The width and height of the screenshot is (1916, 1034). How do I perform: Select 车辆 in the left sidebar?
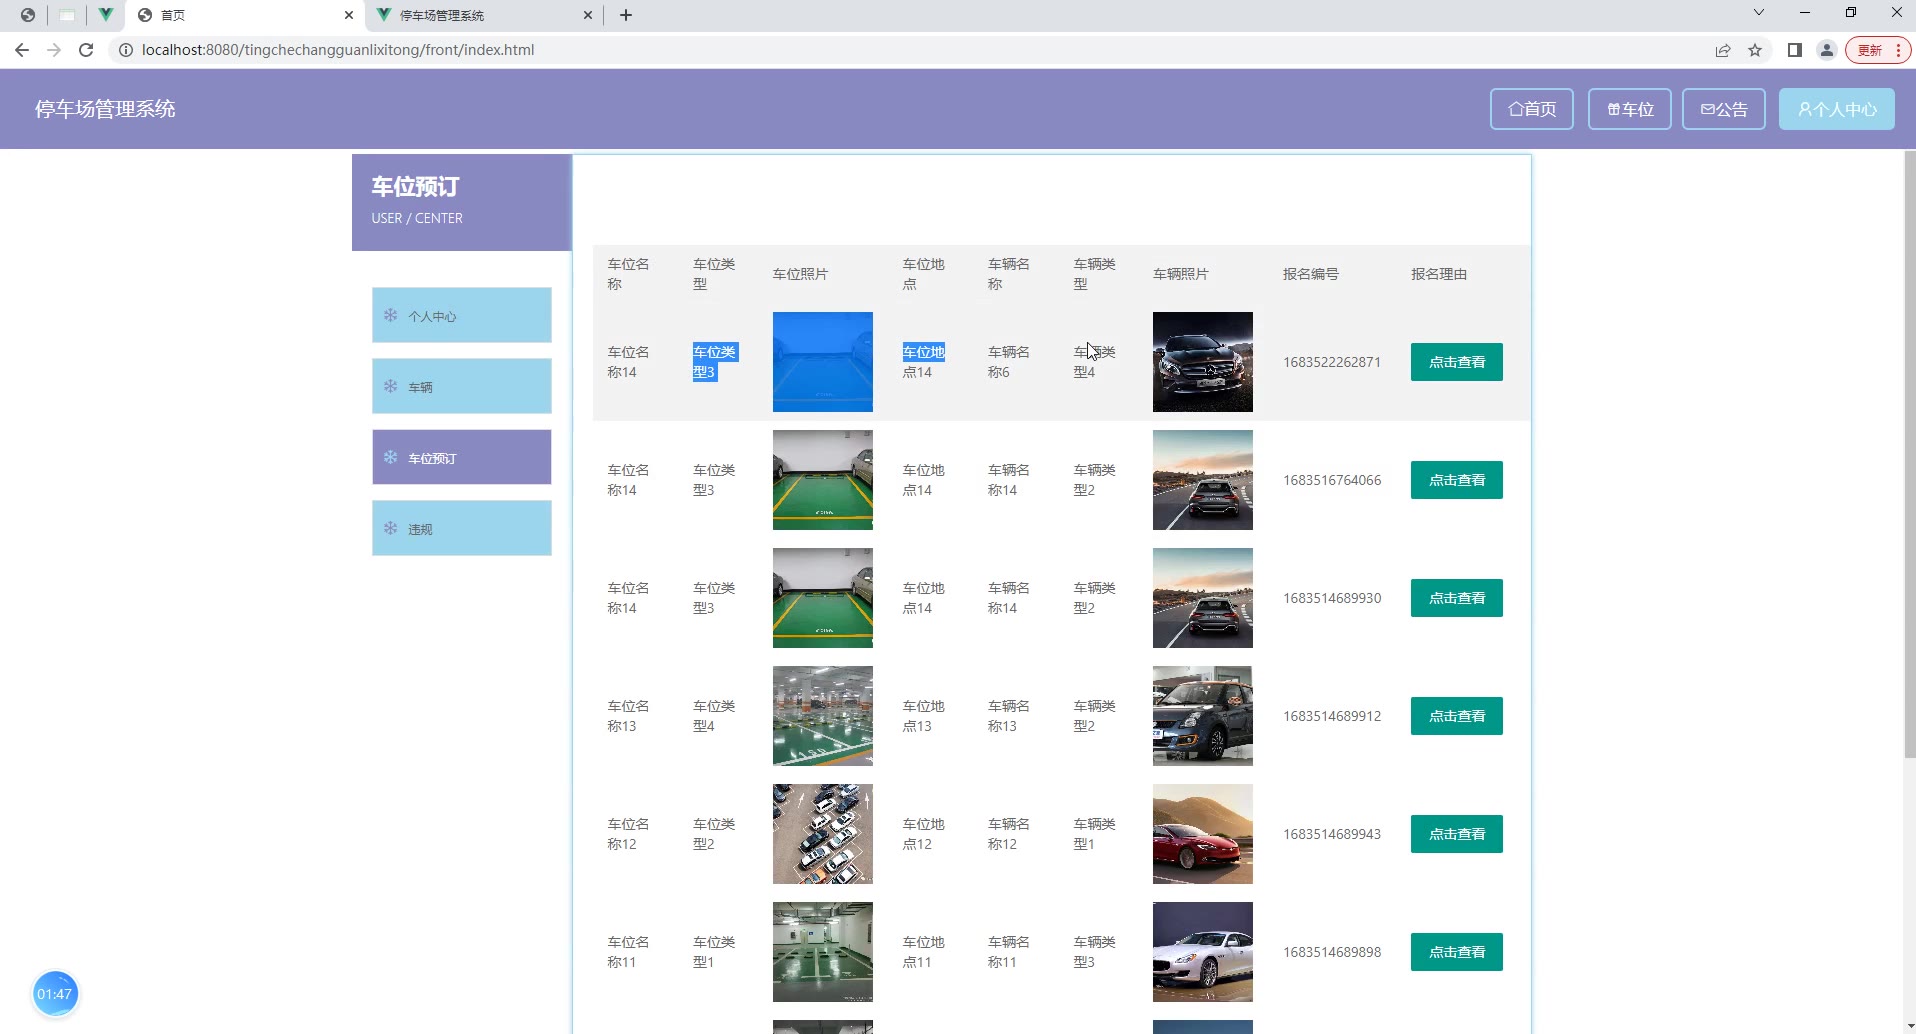[461, 386]
